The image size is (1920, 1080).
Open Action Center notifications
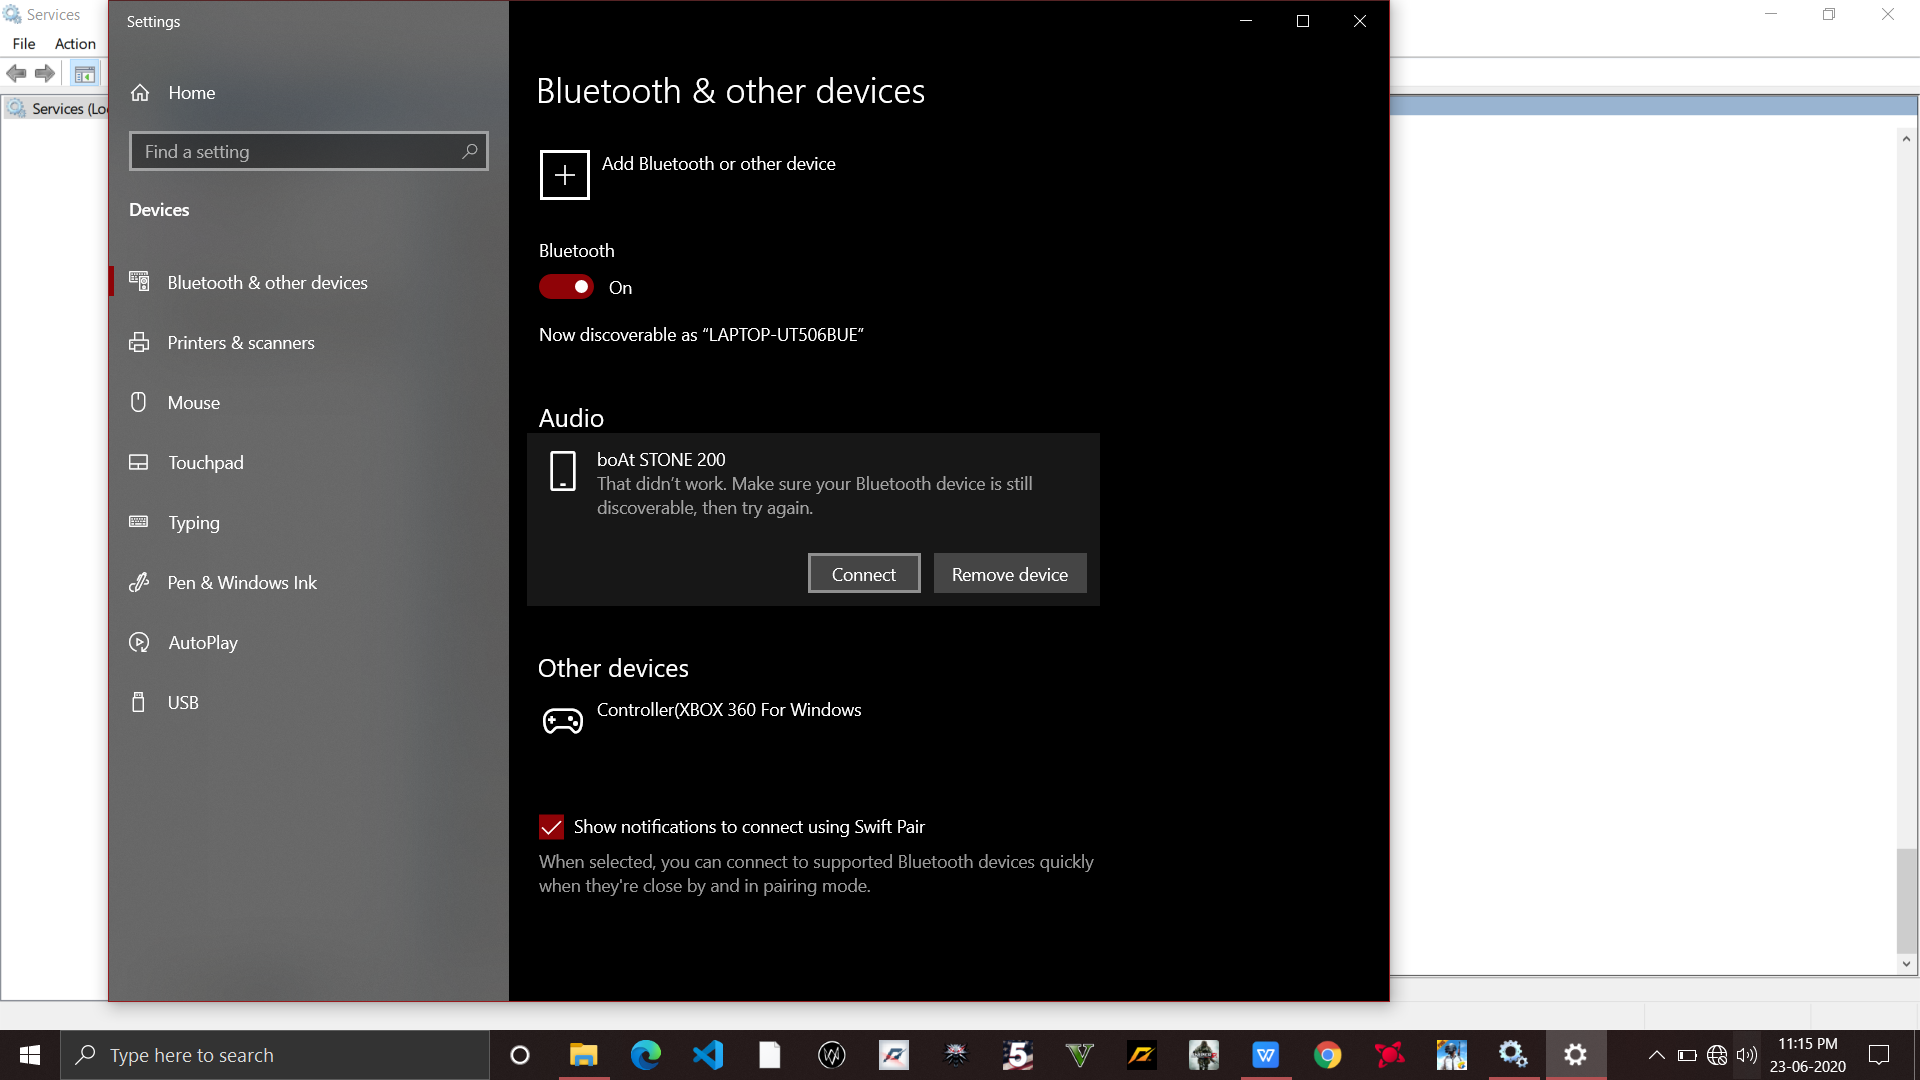click(x=1879, y=1055)
